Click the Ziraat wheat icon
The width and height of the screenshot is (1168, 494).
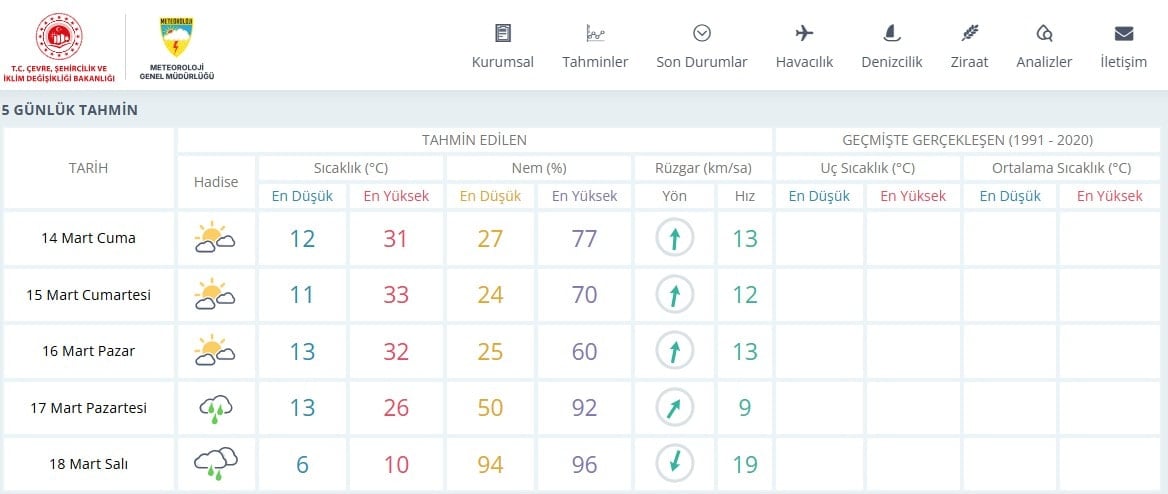coord(969,33)
